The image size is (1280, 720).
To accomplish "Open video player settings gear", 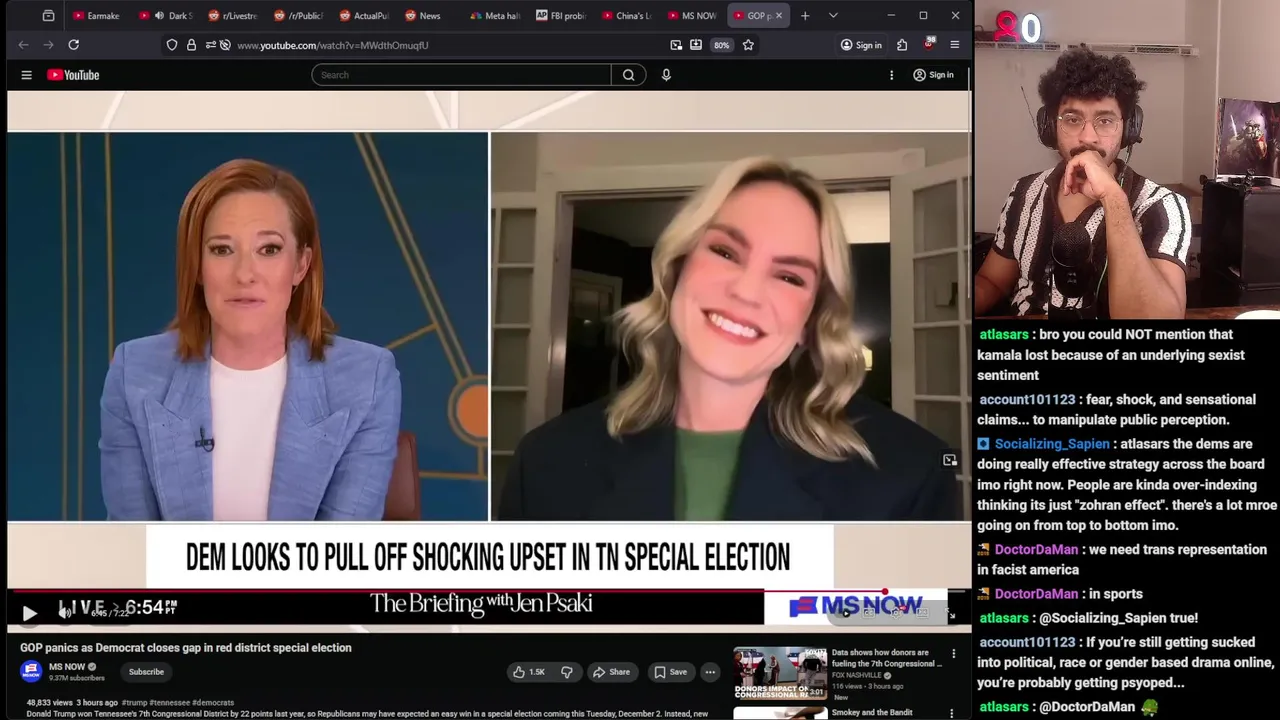I will (895, 613).
